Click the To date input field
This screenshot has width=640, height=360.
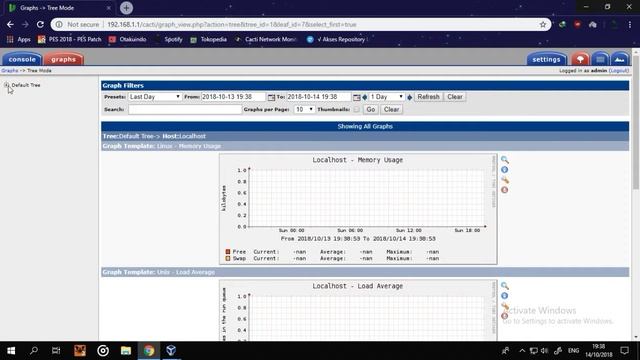click(x=318, y=97)
